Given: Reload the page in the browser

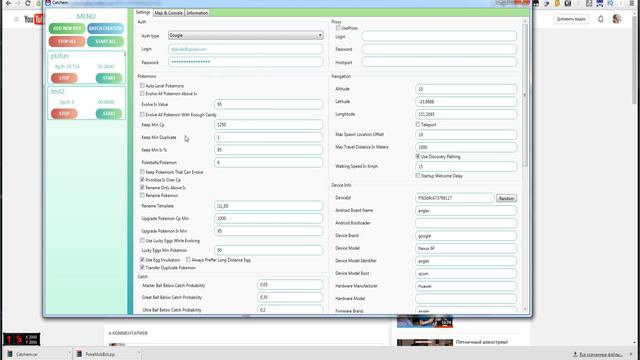Looking at the screenshot, I should coord(28,3).
